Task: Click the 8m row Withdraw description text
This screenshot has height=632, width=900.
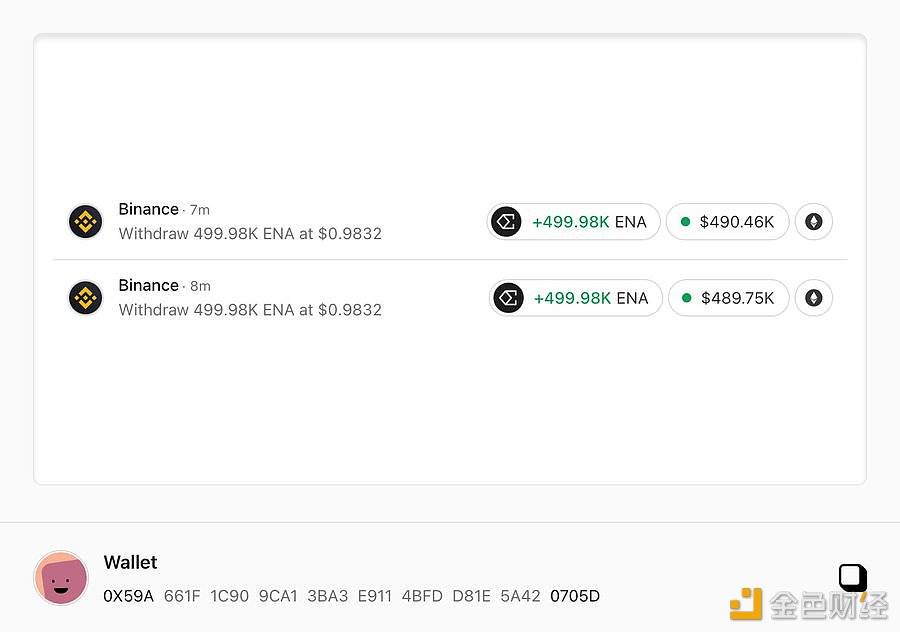Action: click(250, 310)
